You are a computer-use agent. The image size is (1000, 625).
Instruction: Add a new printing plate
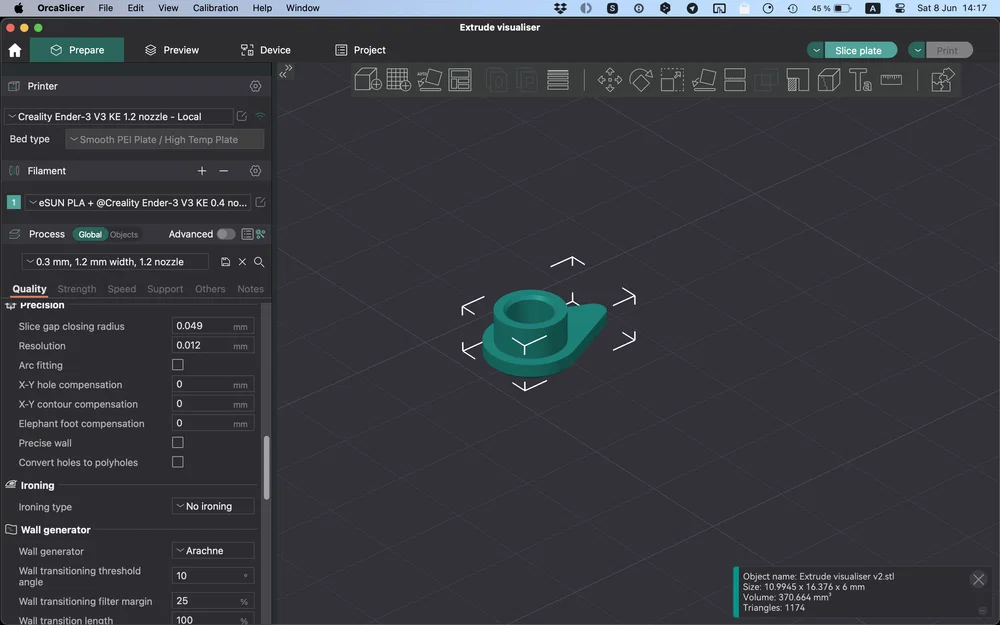coord(398,80)
